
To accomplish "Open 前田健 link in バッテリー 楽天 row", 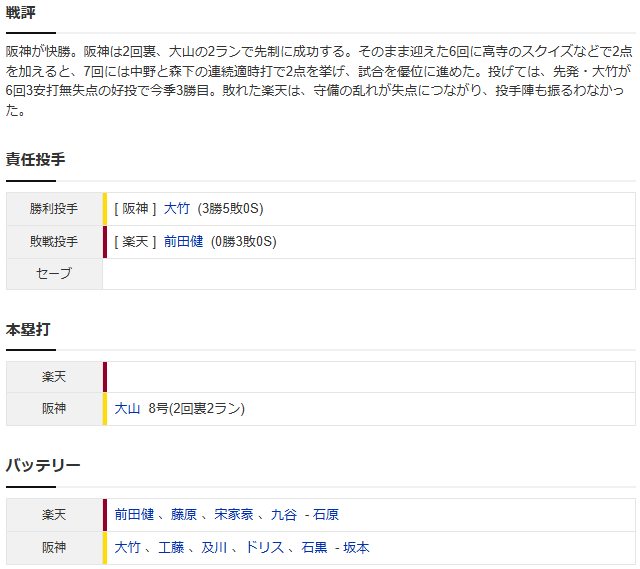I will pos(134,515).
